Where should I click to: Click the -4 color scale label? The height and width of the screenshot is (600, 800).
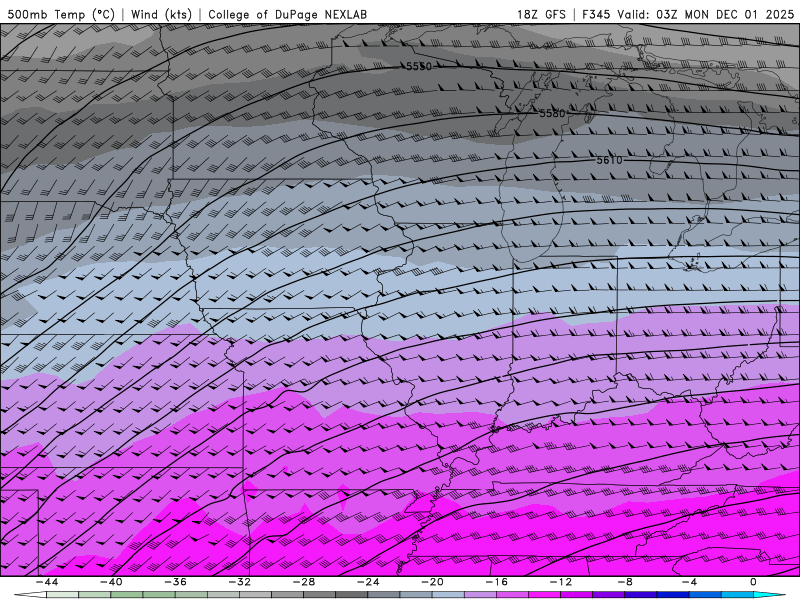click(x=690, y=582)
